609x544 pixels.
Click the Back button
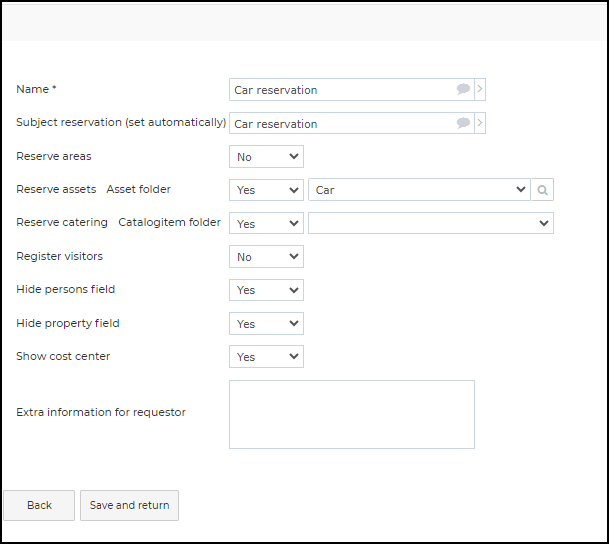[x=39, y=505]
